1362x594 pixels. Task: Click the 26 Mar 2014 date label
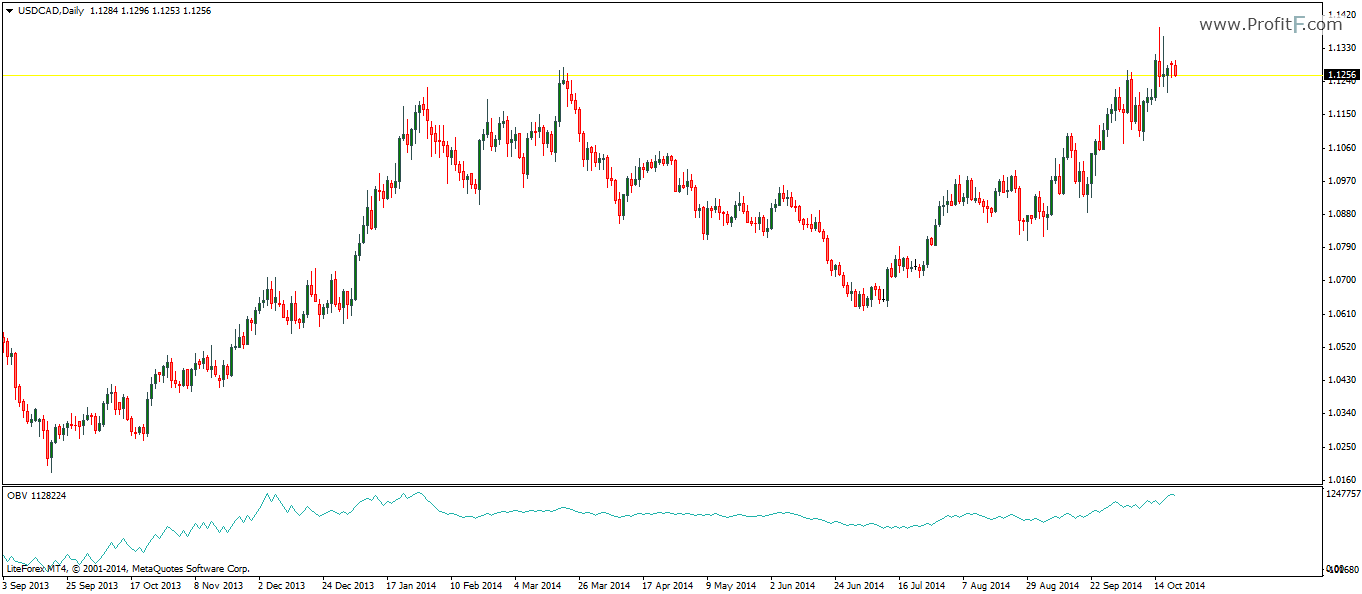(x=604, y=586)
